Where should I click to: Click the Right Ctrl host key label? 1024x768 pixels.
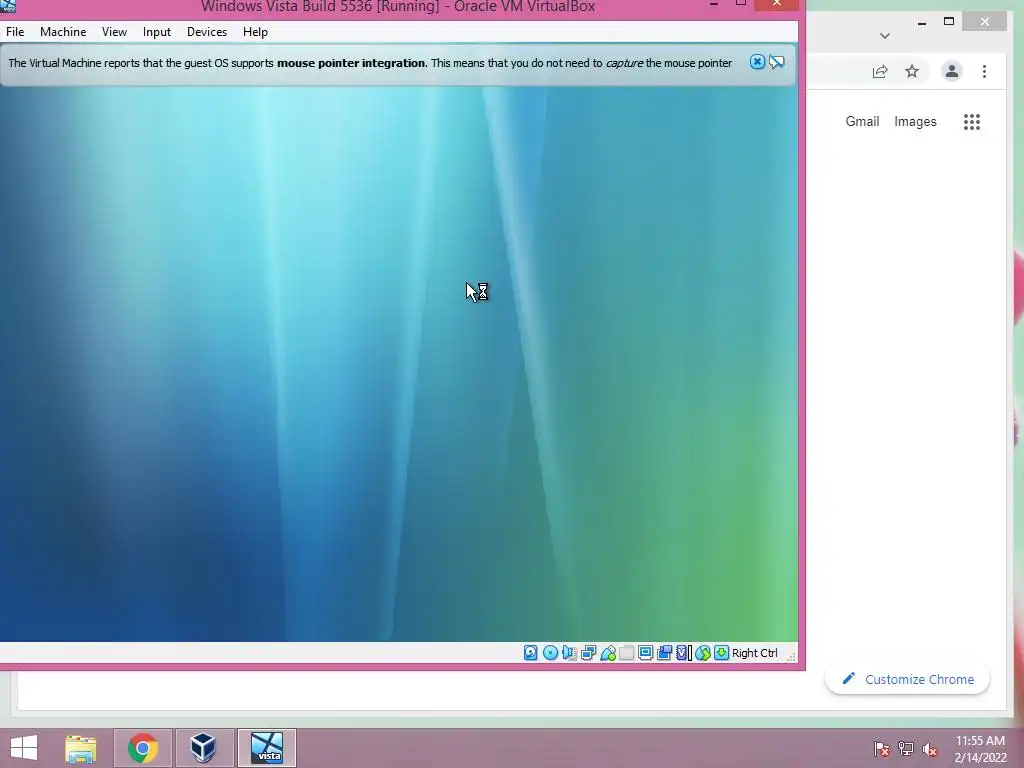pyautogui.click(x=754, y=652)
